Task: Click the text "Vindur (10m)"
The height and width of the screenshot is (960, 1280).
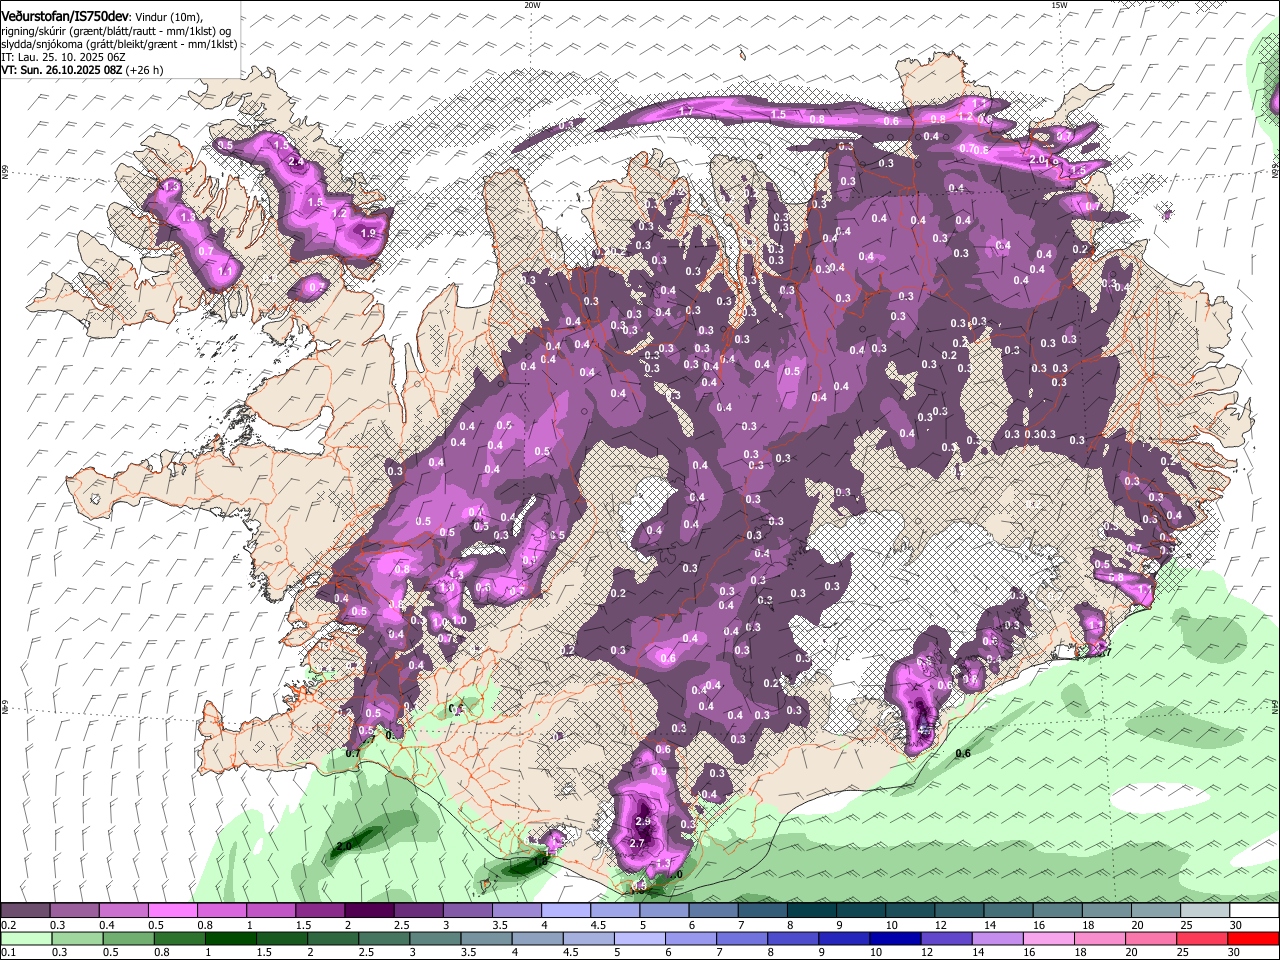Action: 168,16
